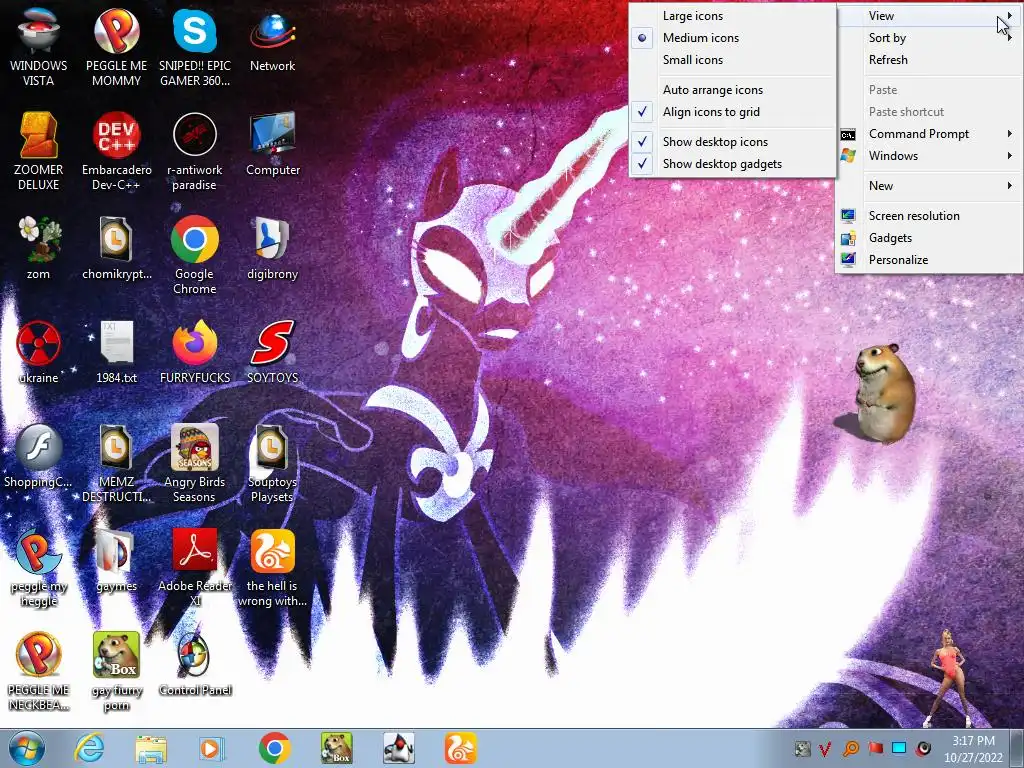Select the Adobe Reader XI icon

tap(195, 567)
